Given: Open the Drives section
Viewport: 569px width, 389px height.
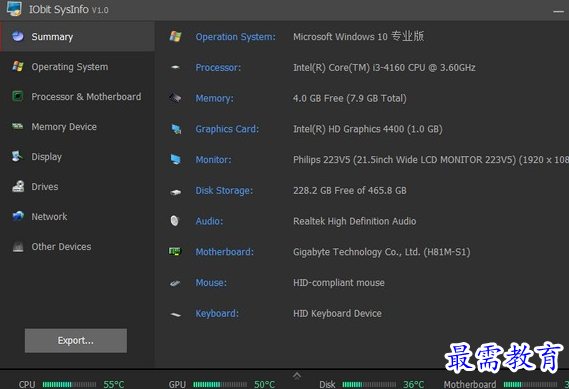Looking at the screenshot, I should tap(77, 187).
